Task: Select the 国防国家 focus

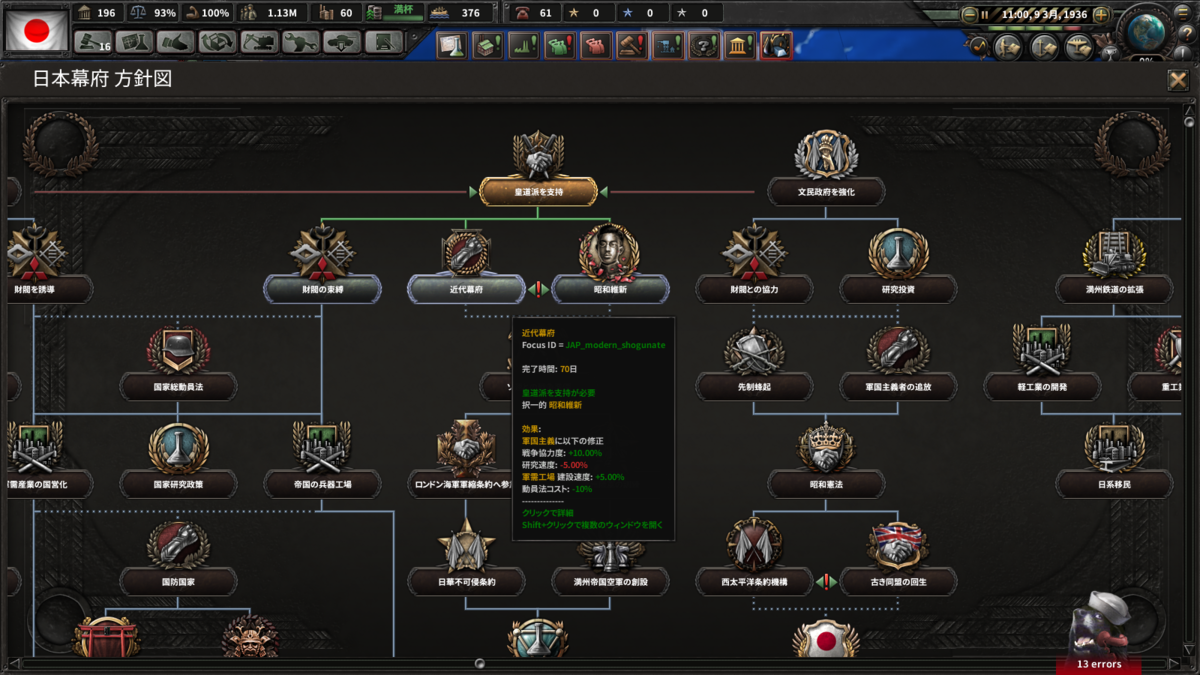Action: (x=178, y=581)
